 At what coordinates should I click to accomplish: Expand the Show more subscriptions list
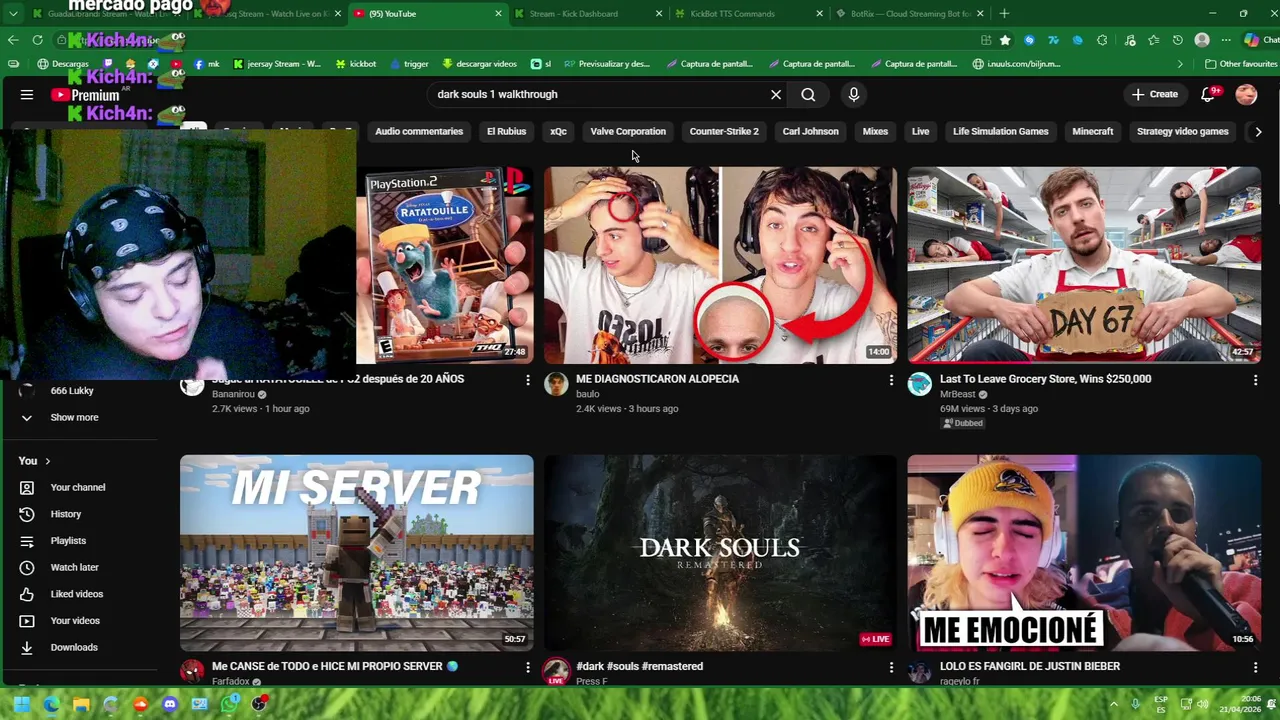(x=74, y=417)
